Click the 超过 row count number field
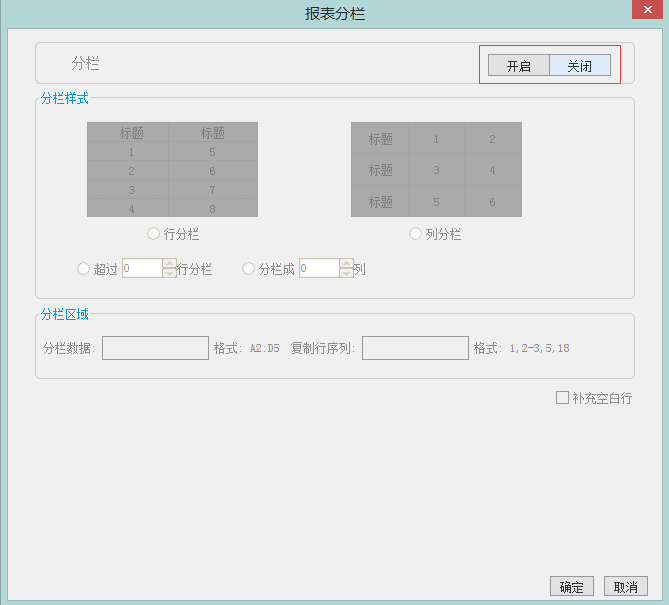 (143, 268)
